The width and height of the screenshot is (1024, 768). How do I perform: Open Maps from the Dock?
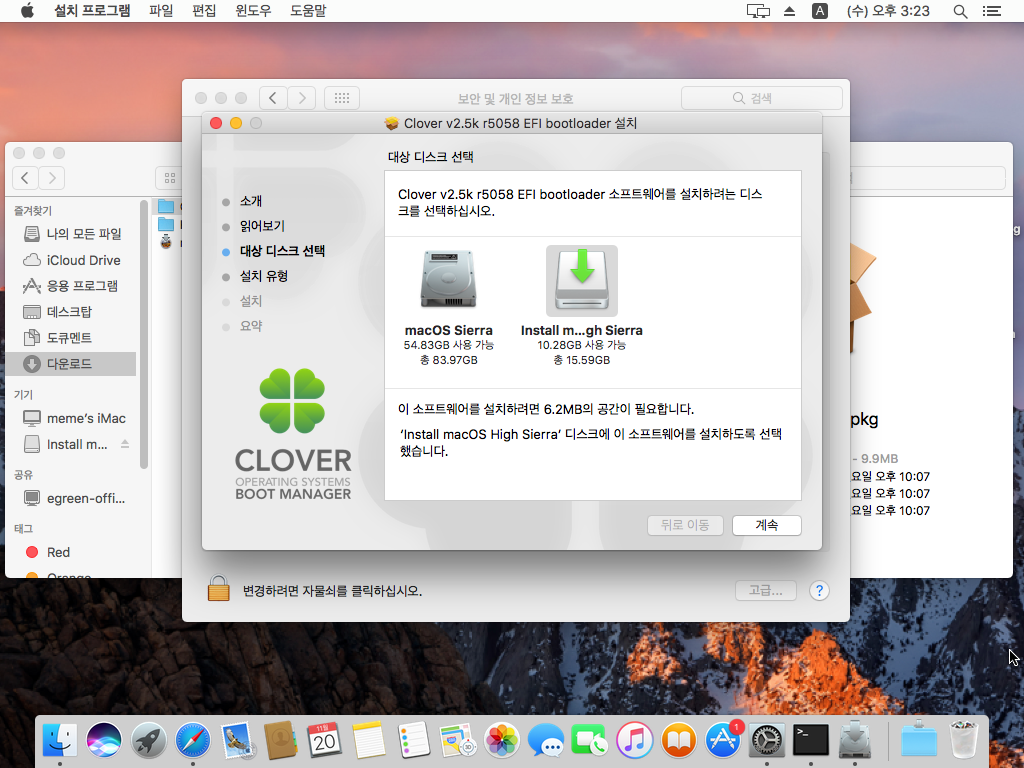pos(457,740)
